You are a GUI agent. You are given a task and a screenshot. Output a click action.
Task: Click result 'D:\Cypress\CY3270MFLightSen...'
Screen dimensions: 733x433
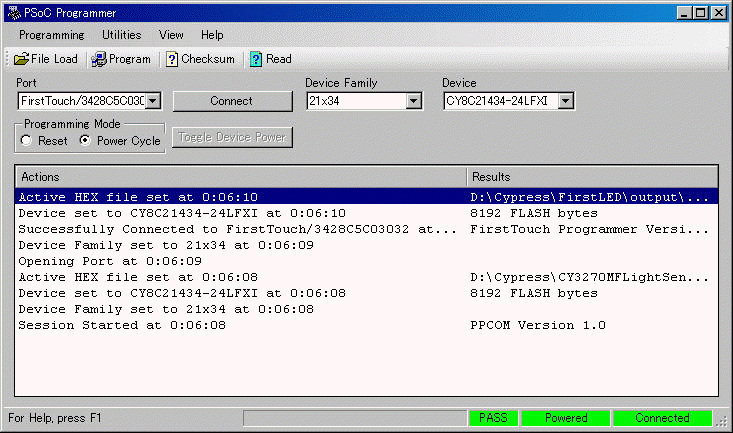pos(589,277)
